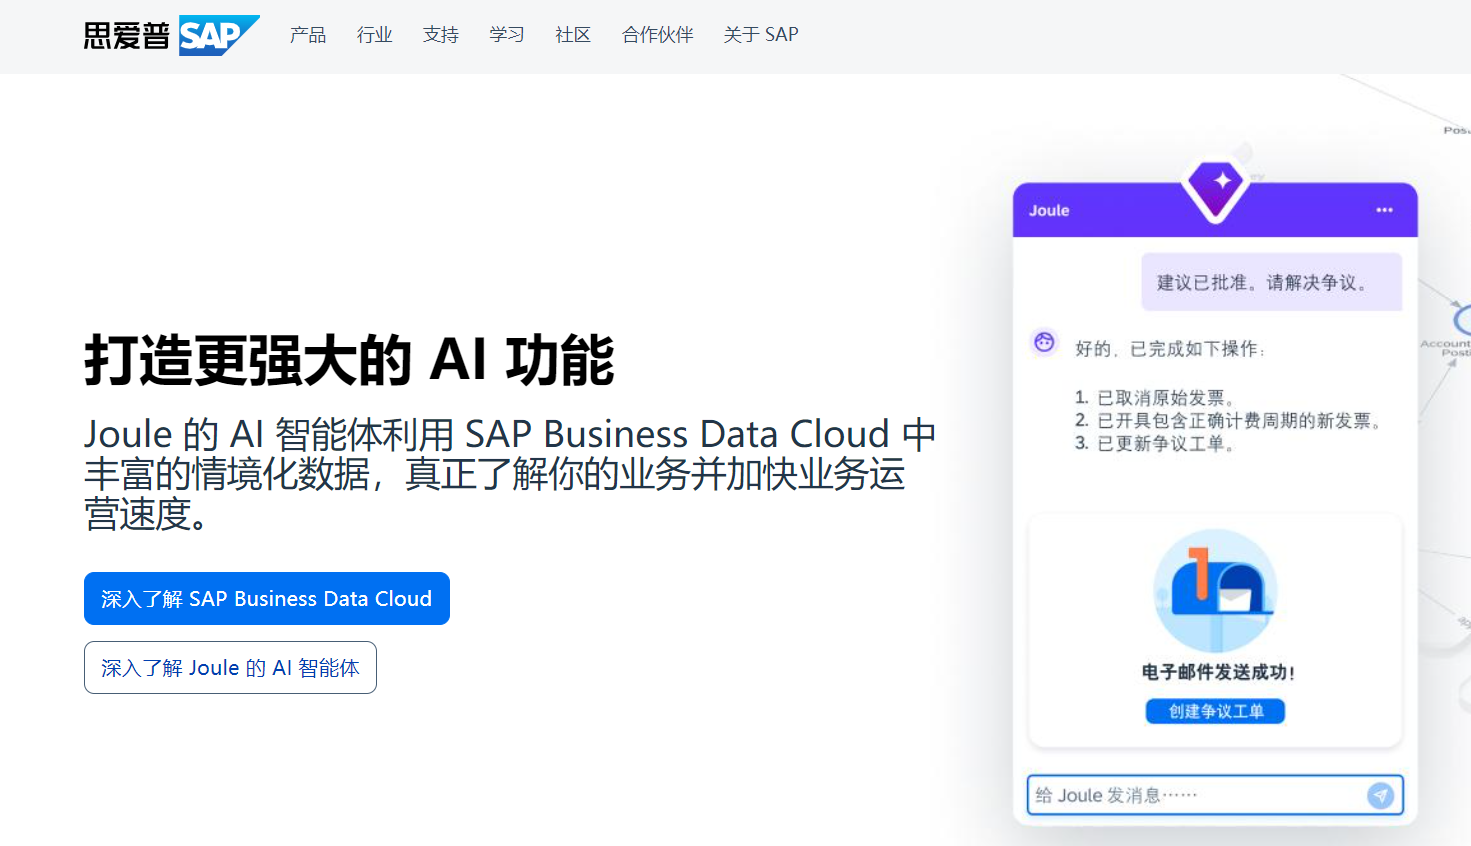Click 深入了解 SAP Business Data Cloud button
The height and width of the screenshot is (846, 1471).
coord(267,598)
